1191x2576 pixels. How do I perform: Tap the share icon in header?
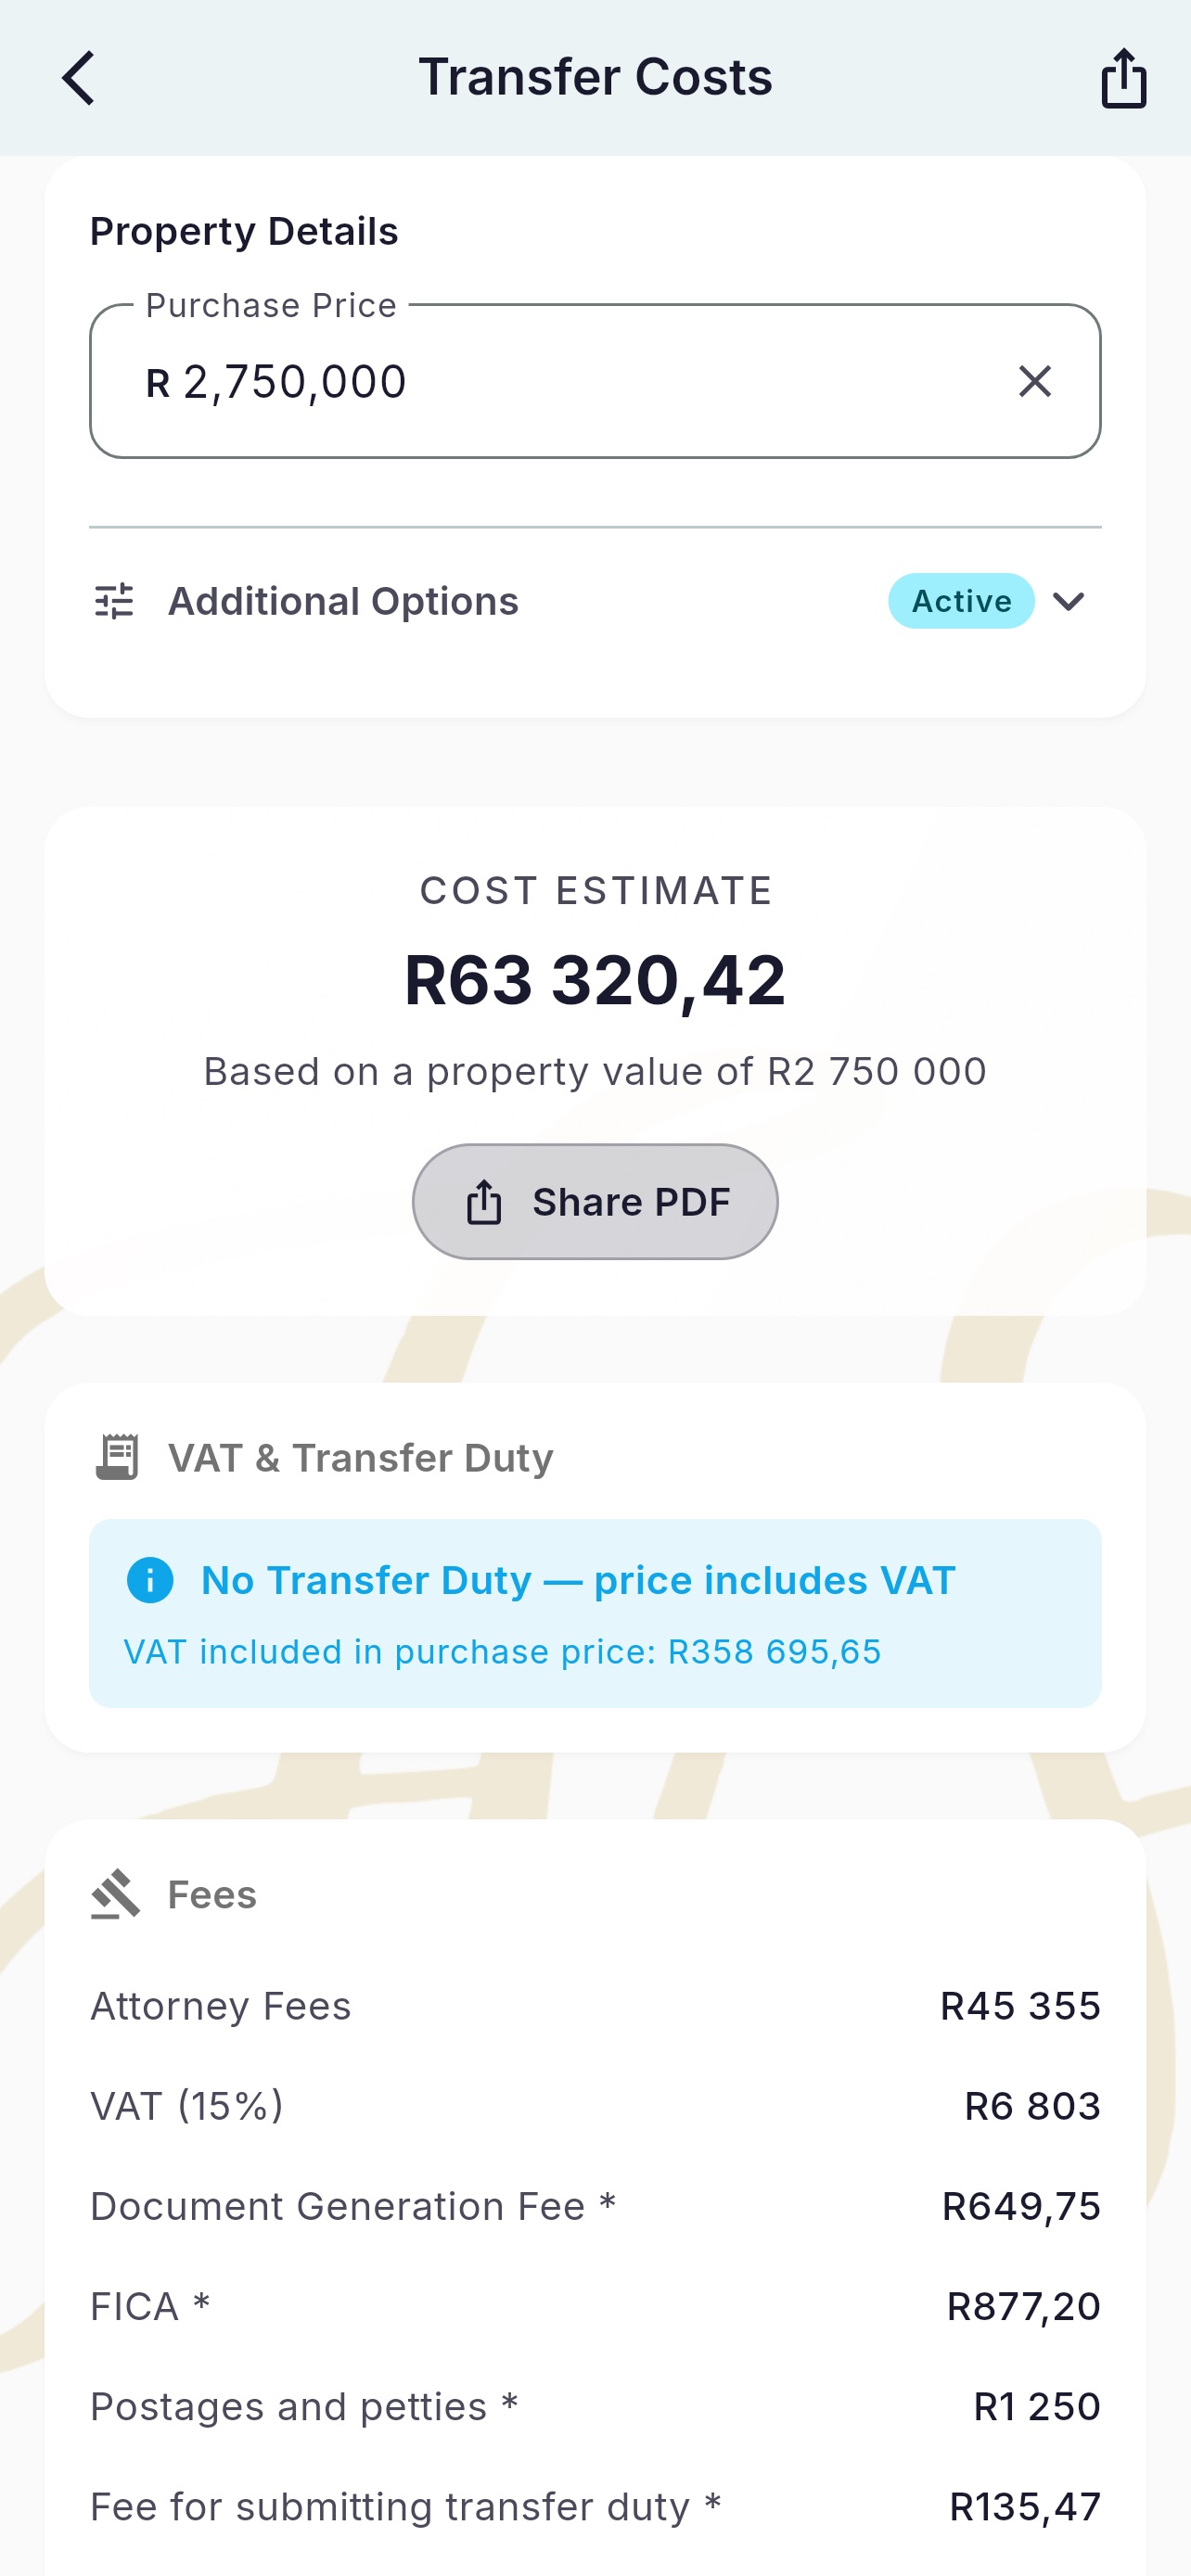1123,78
